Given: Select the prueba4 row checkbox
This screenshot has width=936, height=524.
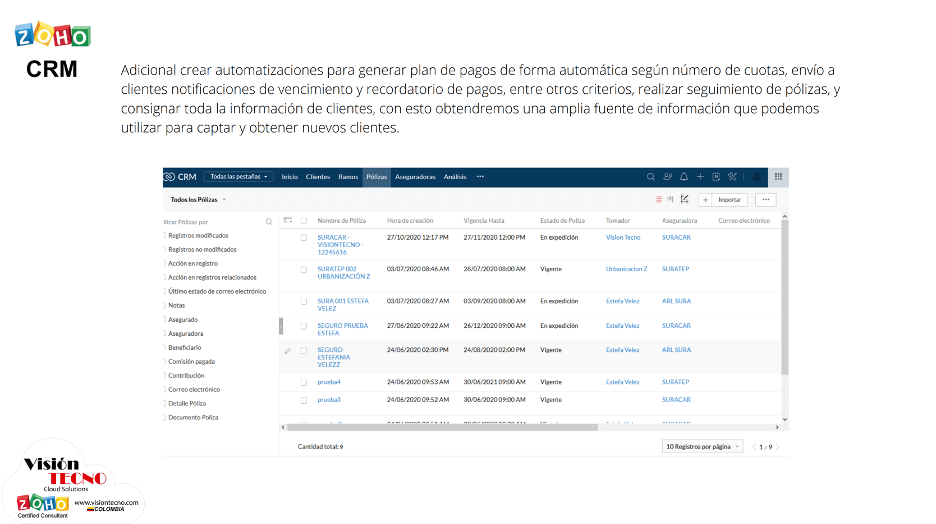Looking at the screenshot, I should (304, 383).
